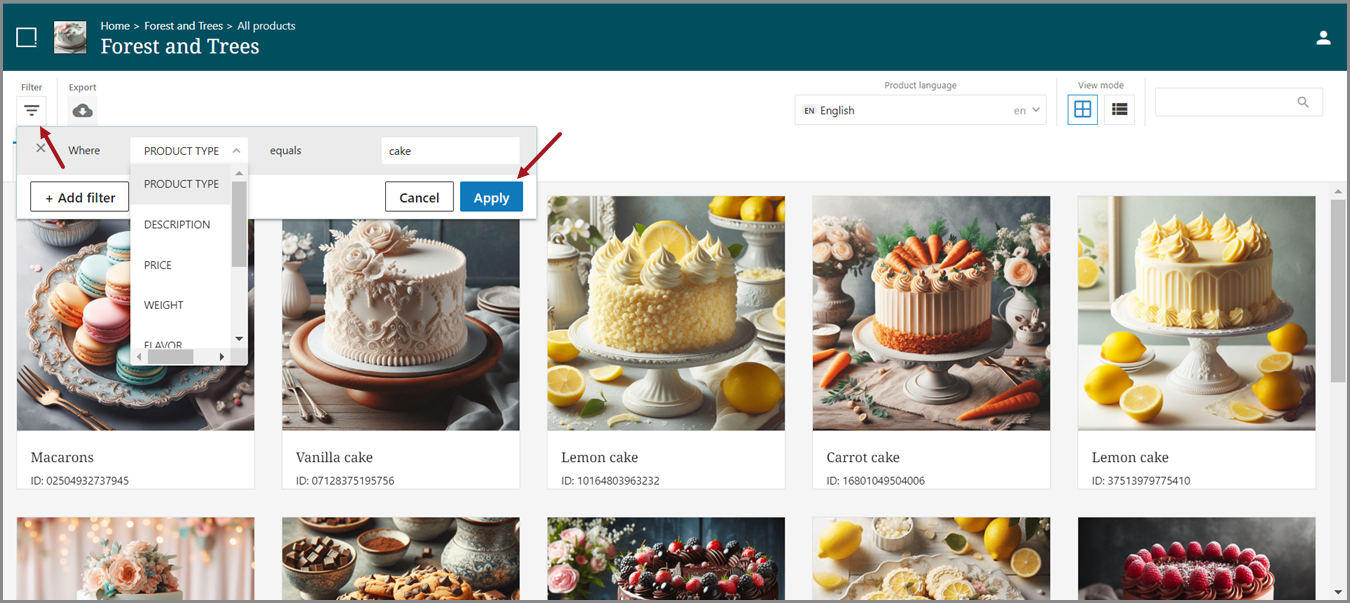The height and width of the screenshot is (603, 1350).
Task: Go to Home breadcrumb link
Action: pyautogui.click(x=115, y=26)
